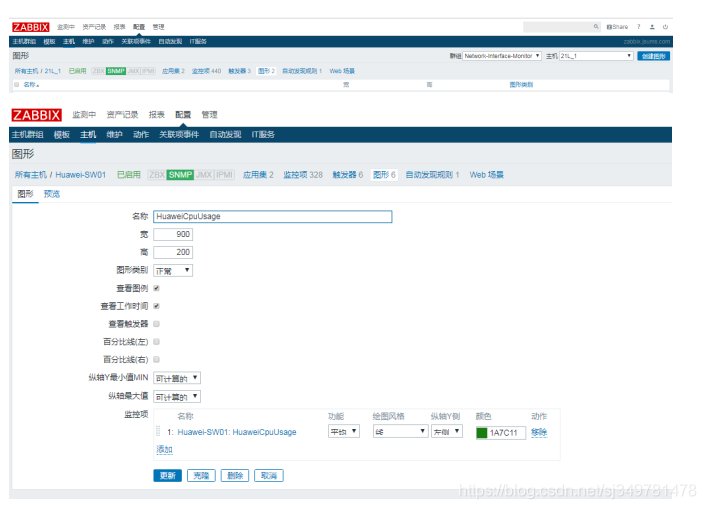The width and height of the screenshot is (706, 509).
Task: Click the 取消 button
Action: pos(269,476)
